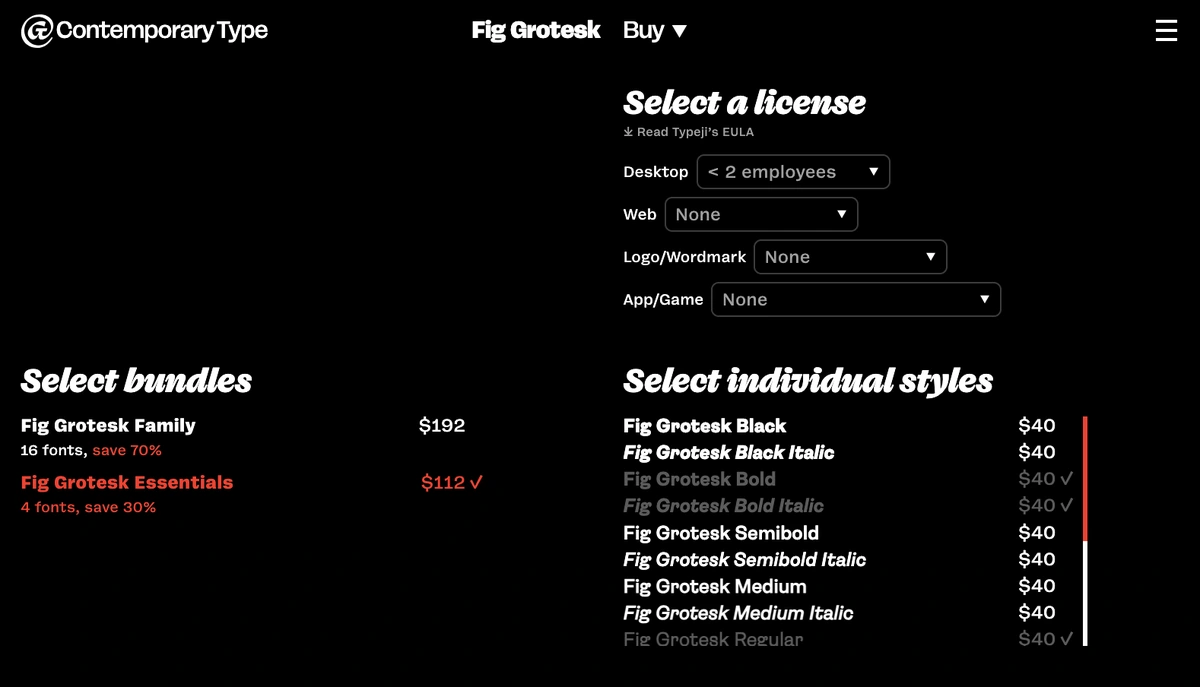Viewport: 1200px width, 687px height.
Task: Click the Contemporary Type logo icon
Action: tap(34, 31)
